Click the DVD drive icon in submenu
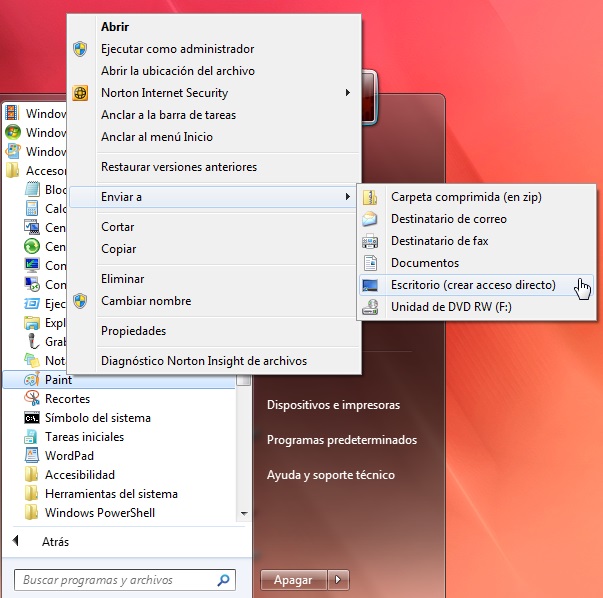Image resolution: width=603 pixels, height=598 pixels. pos(370,307)
